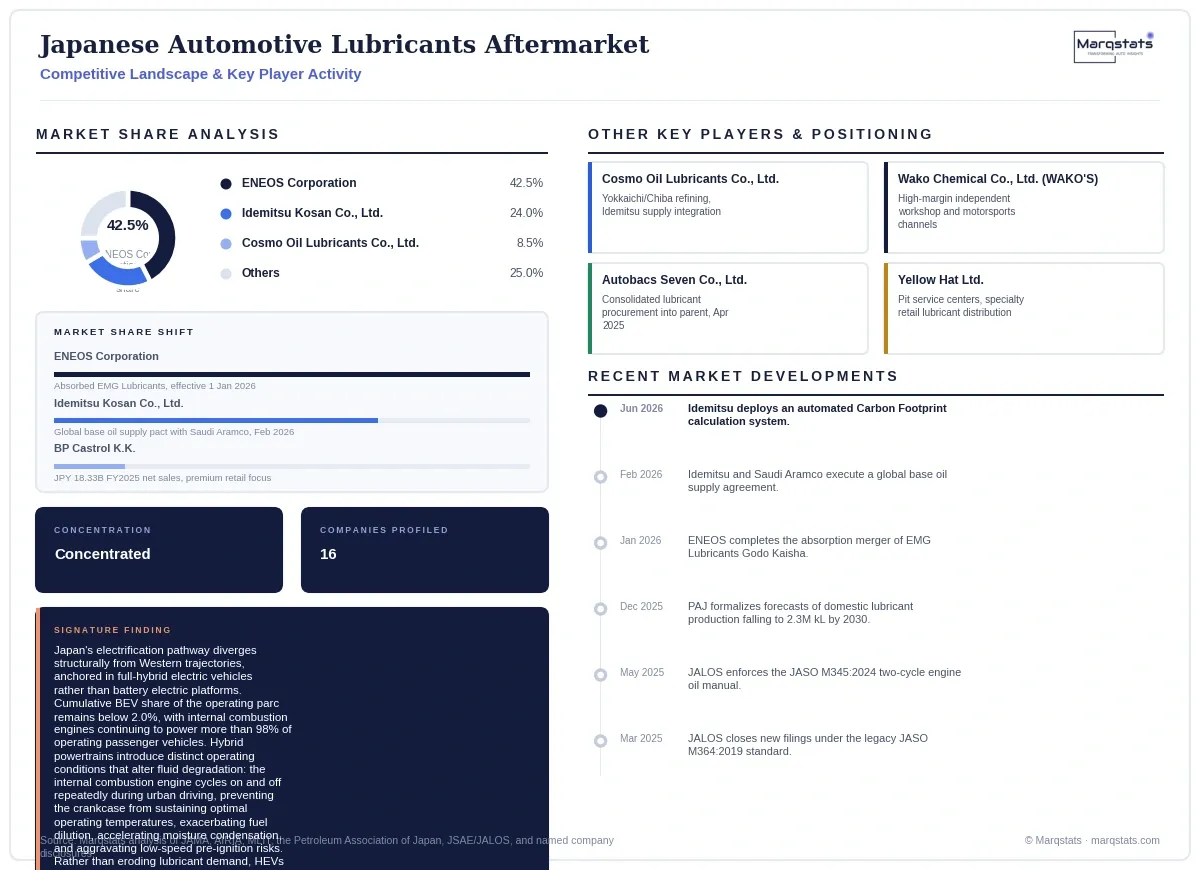Click the JASO M345:2024 two-cycle oil entry
This screenshot has height=870, width=1200.
pos(824,679)
